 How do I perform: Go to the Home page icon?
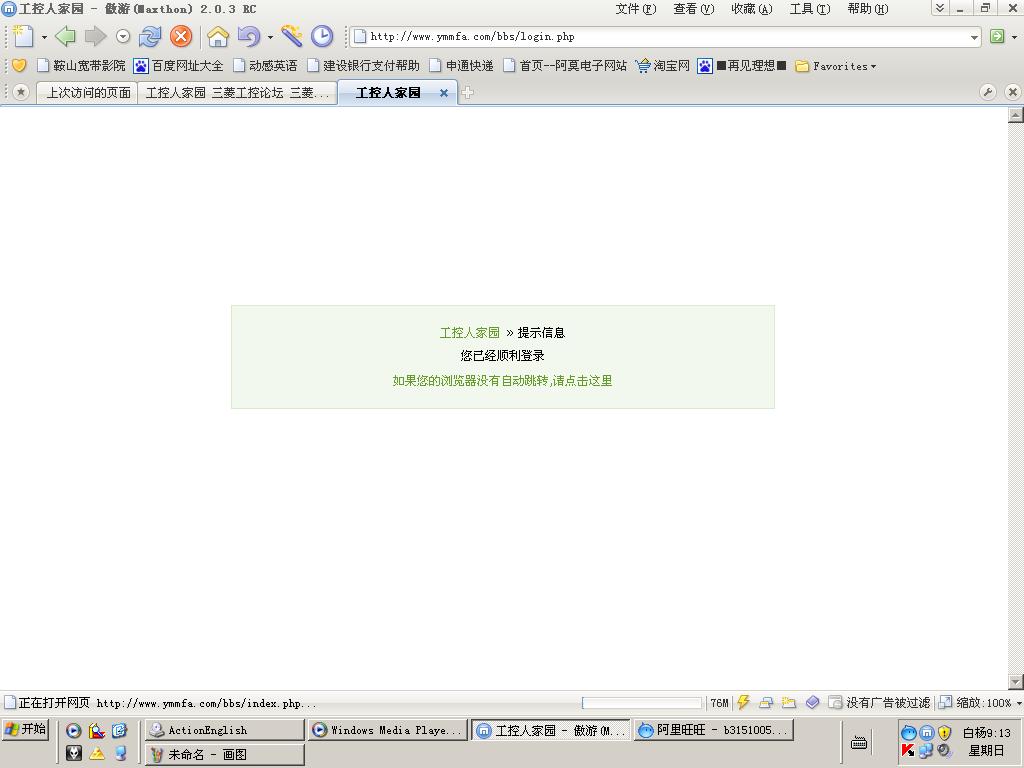(218, 37)
